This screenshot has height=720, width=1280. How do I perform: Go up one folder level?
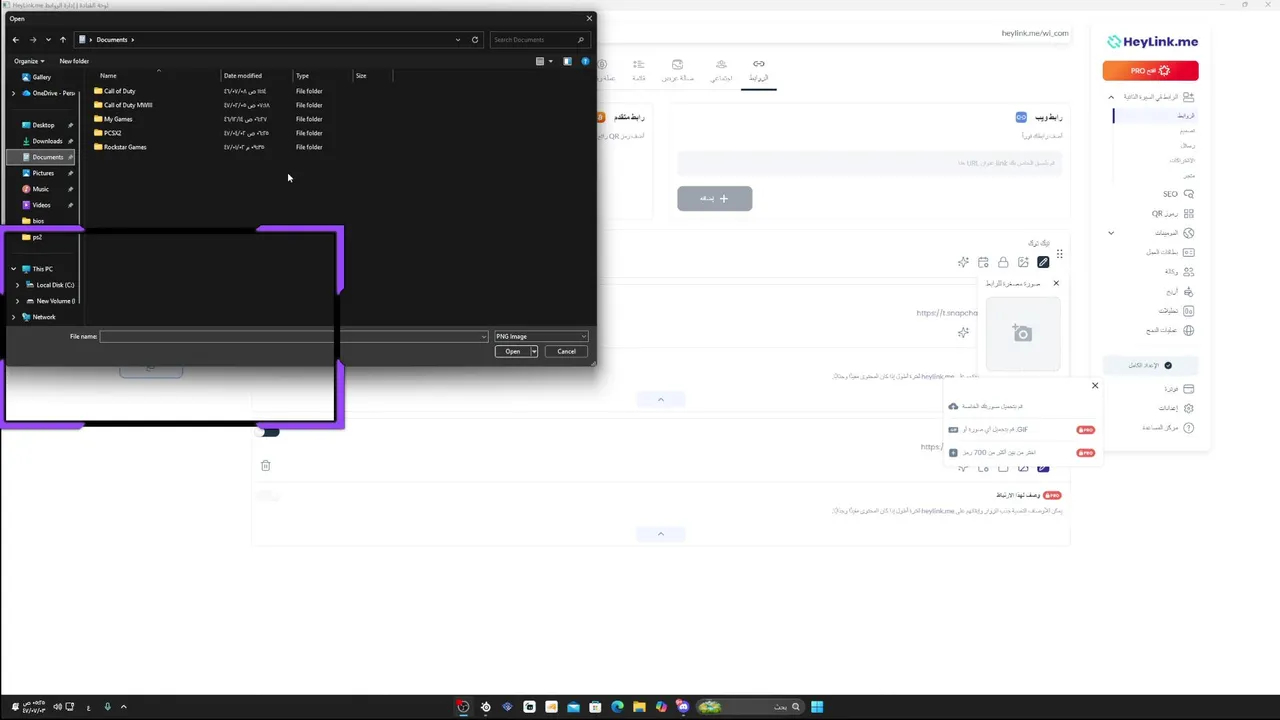point(63,40)
